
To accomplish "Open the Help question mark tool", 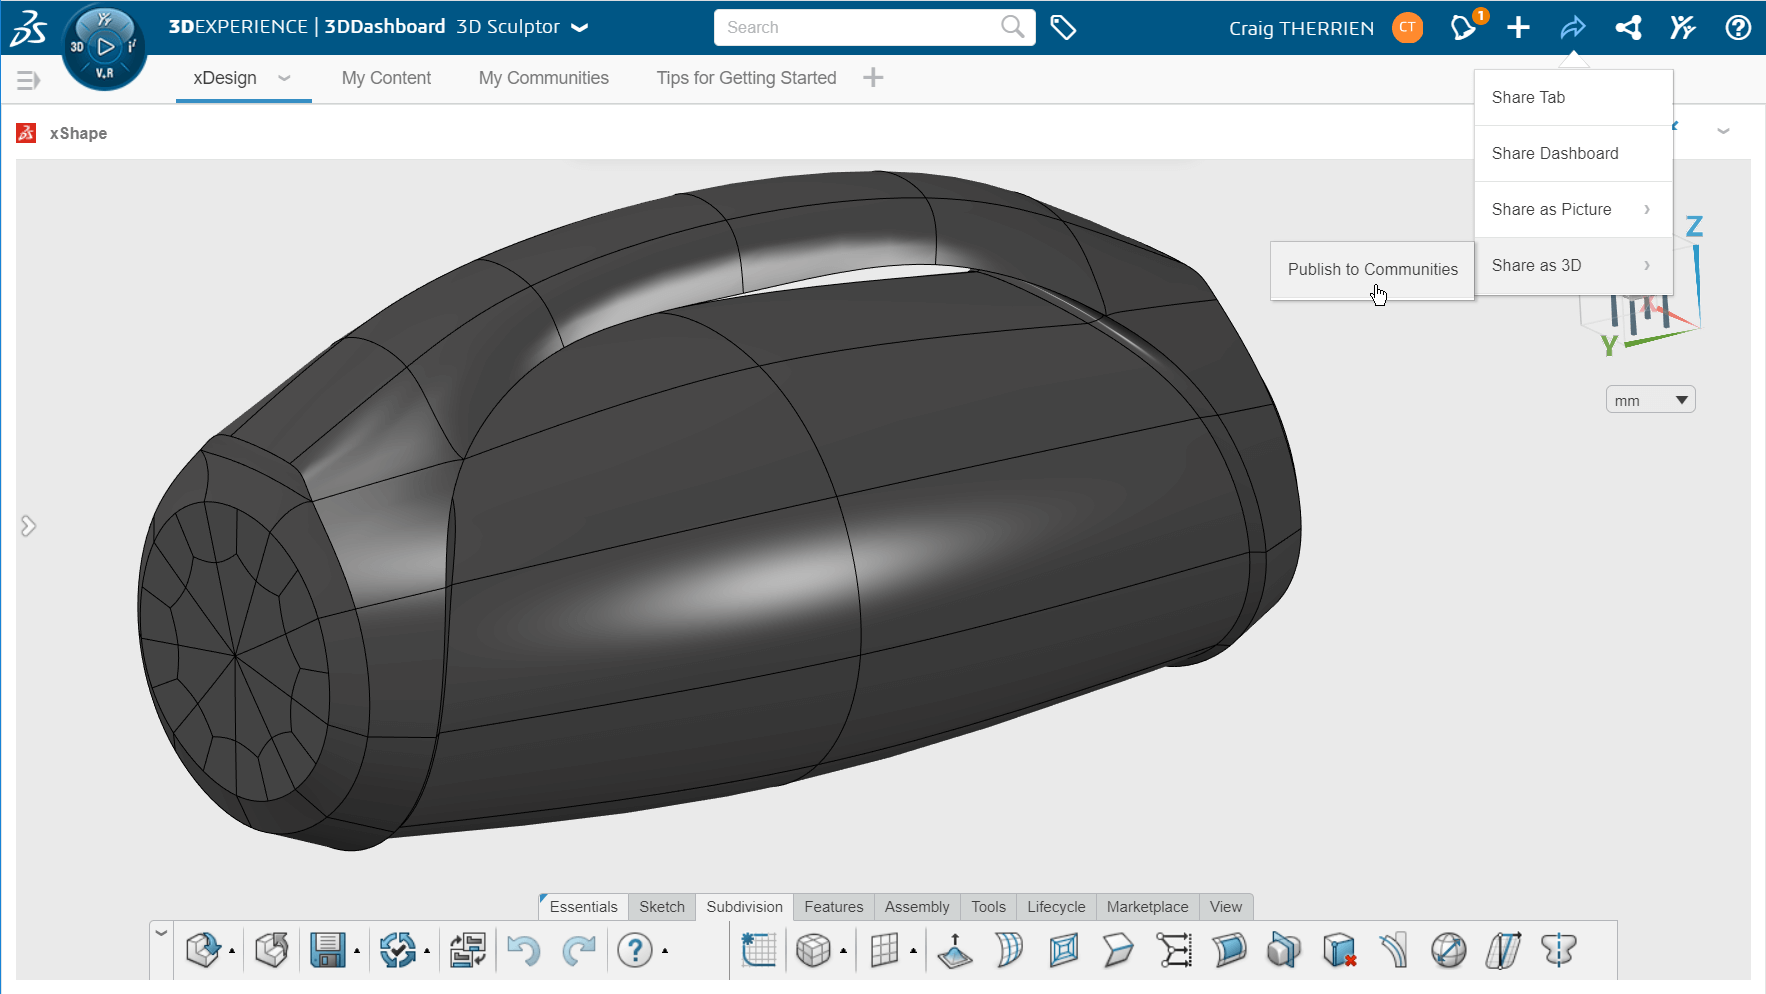I will pos(635,950).
